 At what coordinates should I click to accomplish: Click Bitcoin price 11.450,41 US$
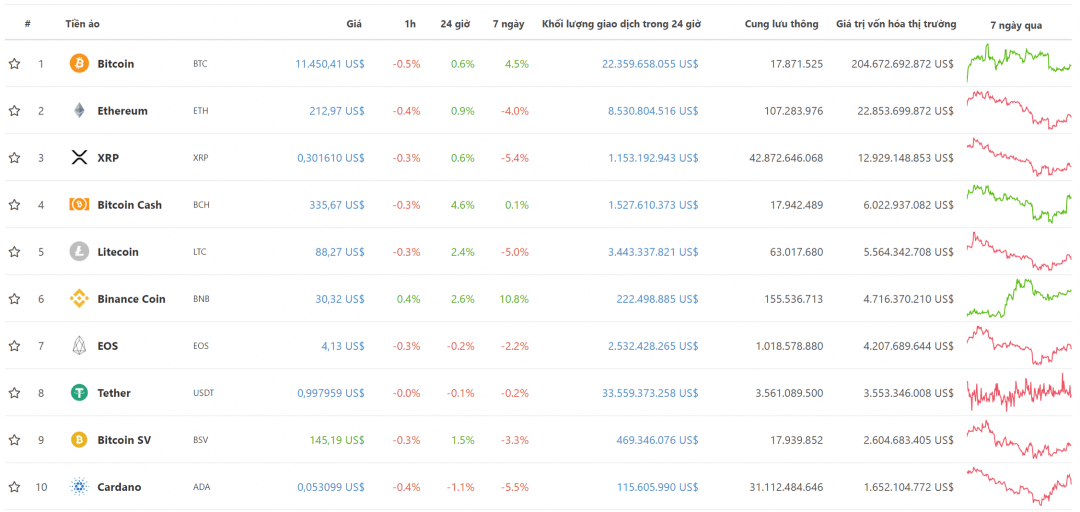pyautogui.click(x=330, y=64)
